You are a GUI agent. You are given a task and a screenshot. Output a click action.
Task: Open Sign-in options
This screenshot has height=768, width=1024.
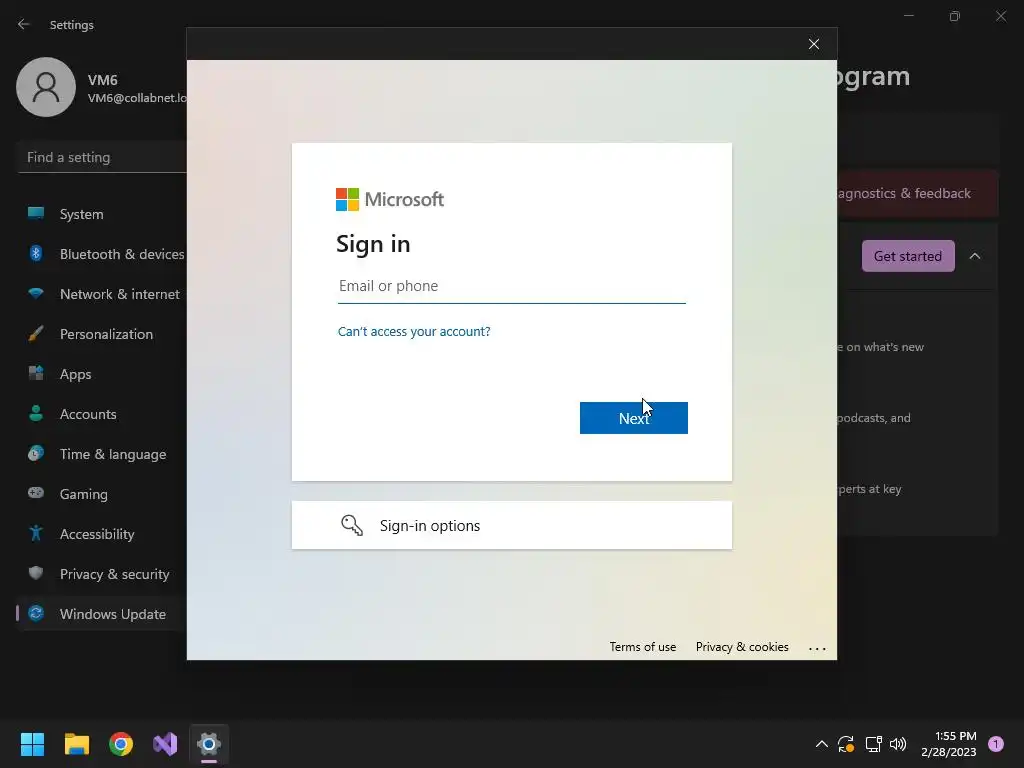point(511,525)
